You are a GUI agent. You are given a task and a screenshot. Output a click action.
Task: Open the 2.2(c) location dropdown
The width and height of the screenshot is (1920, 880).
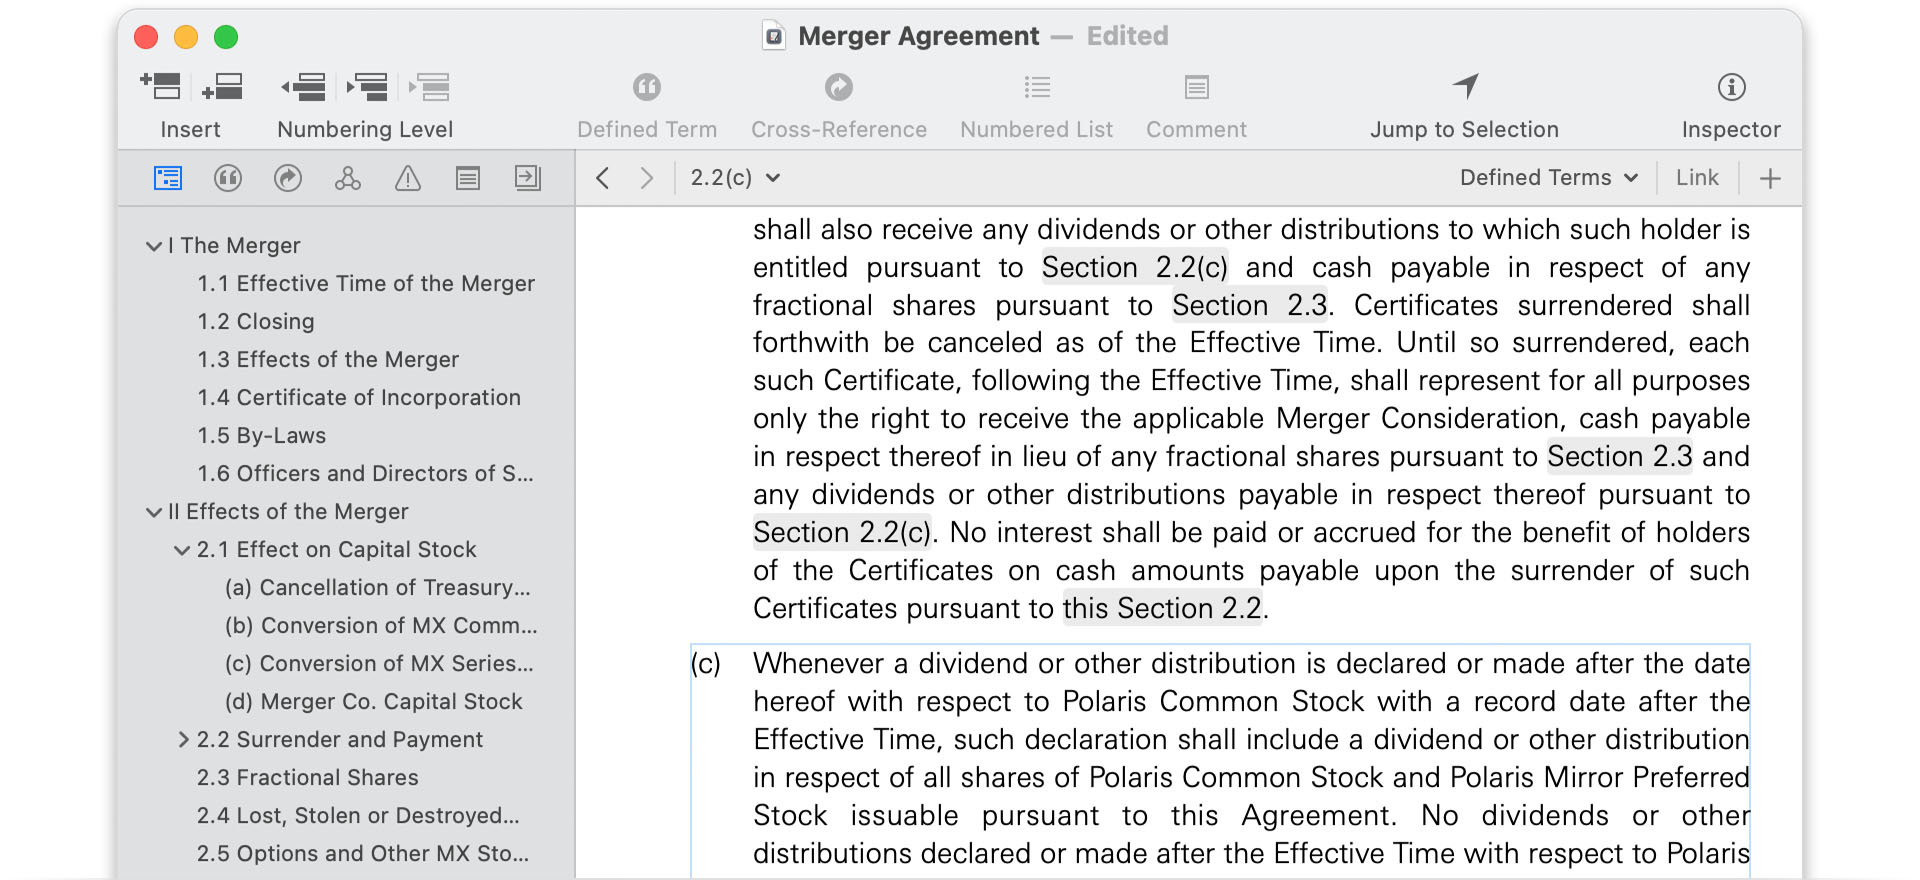coord(735,178)
